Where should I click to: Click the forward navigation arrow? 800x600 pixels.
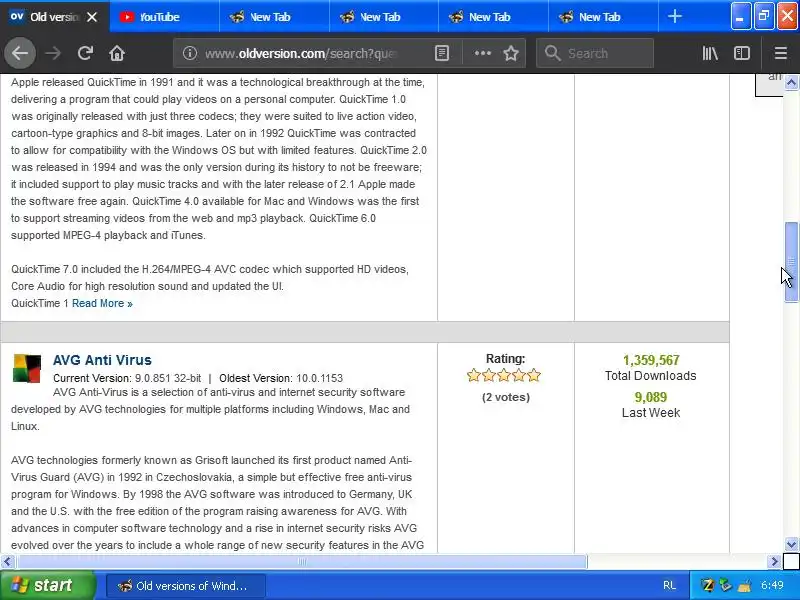(53, 53)
